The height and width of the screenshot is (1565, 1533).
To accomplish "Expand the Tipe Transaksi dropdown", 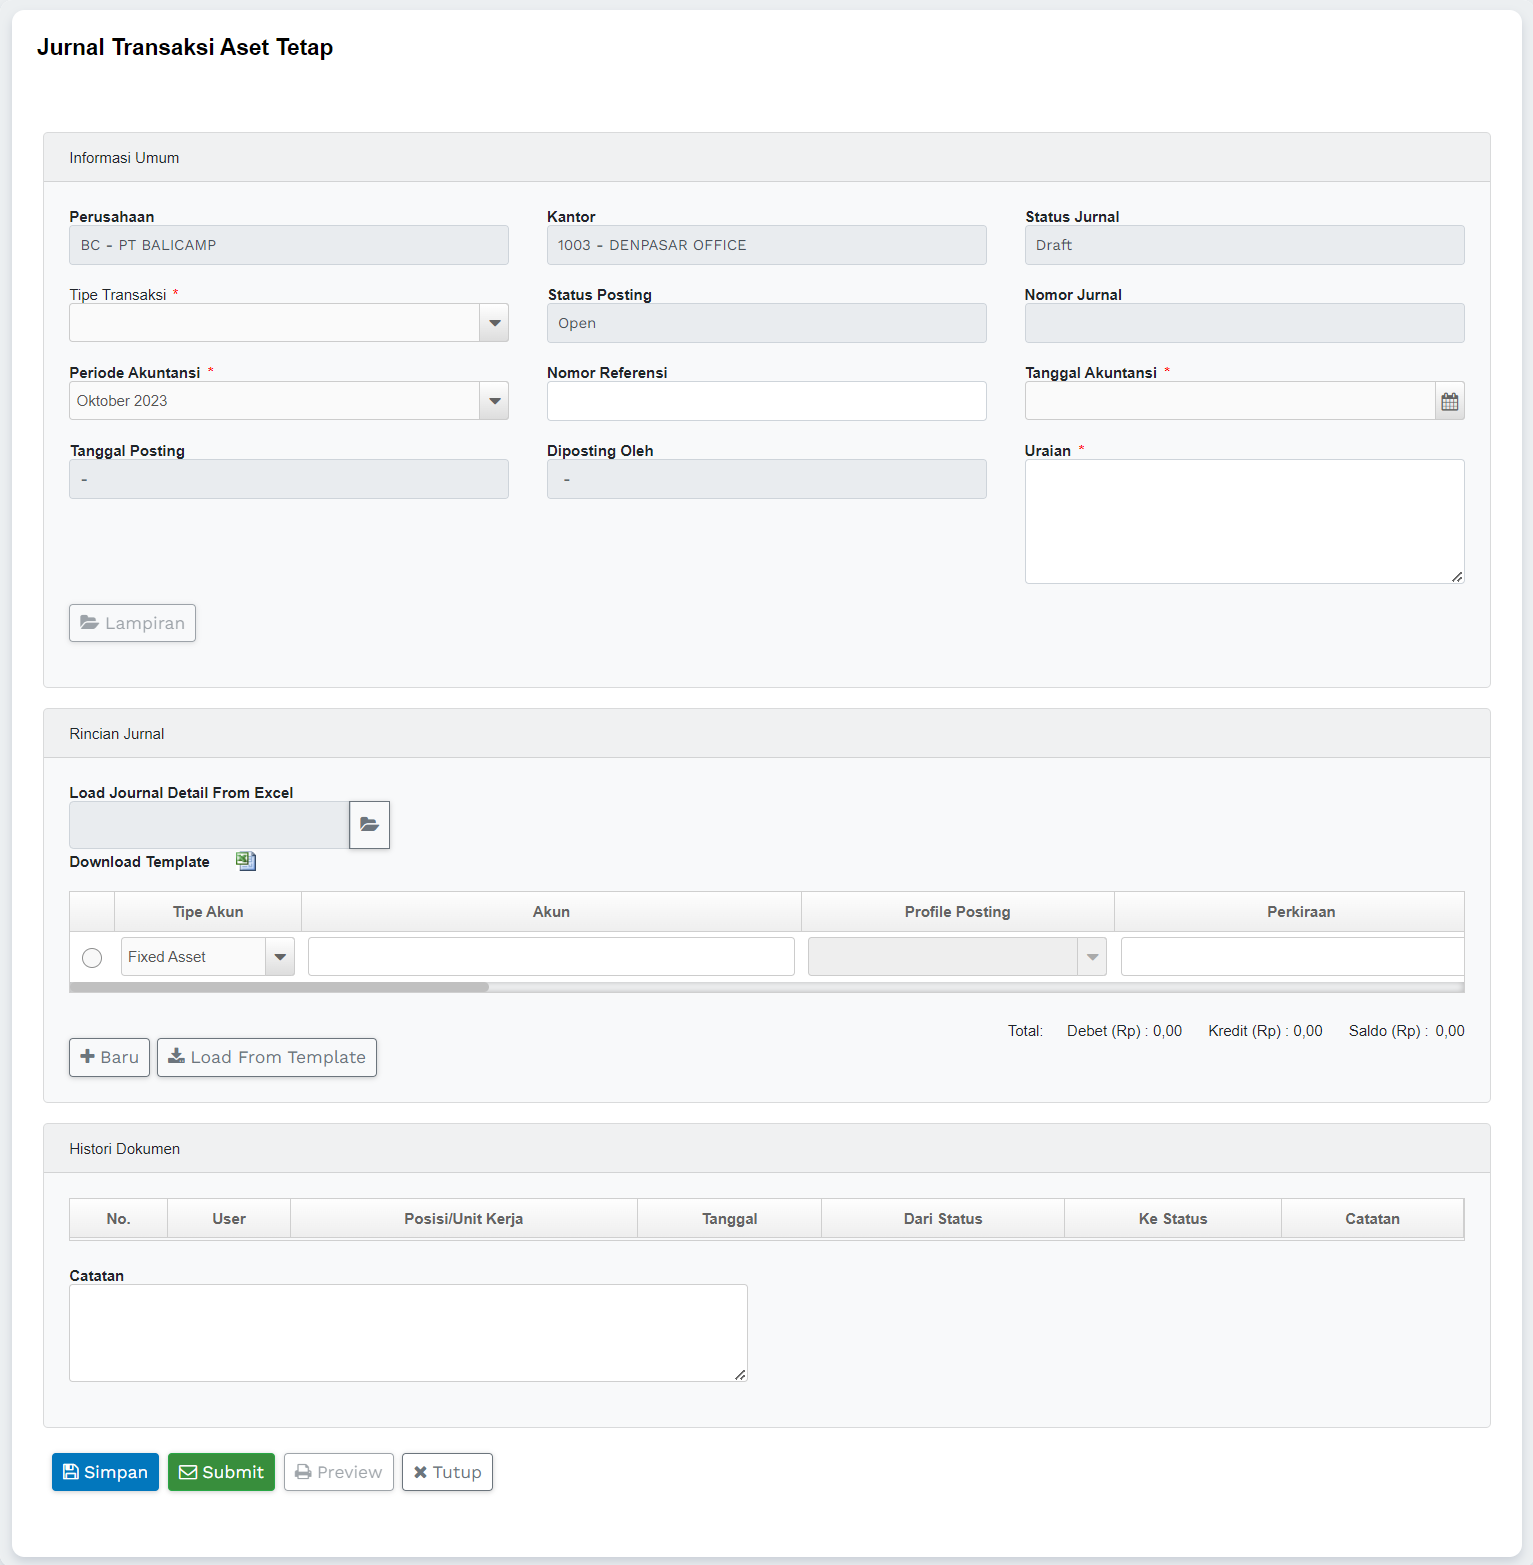I will click(494, 323).
